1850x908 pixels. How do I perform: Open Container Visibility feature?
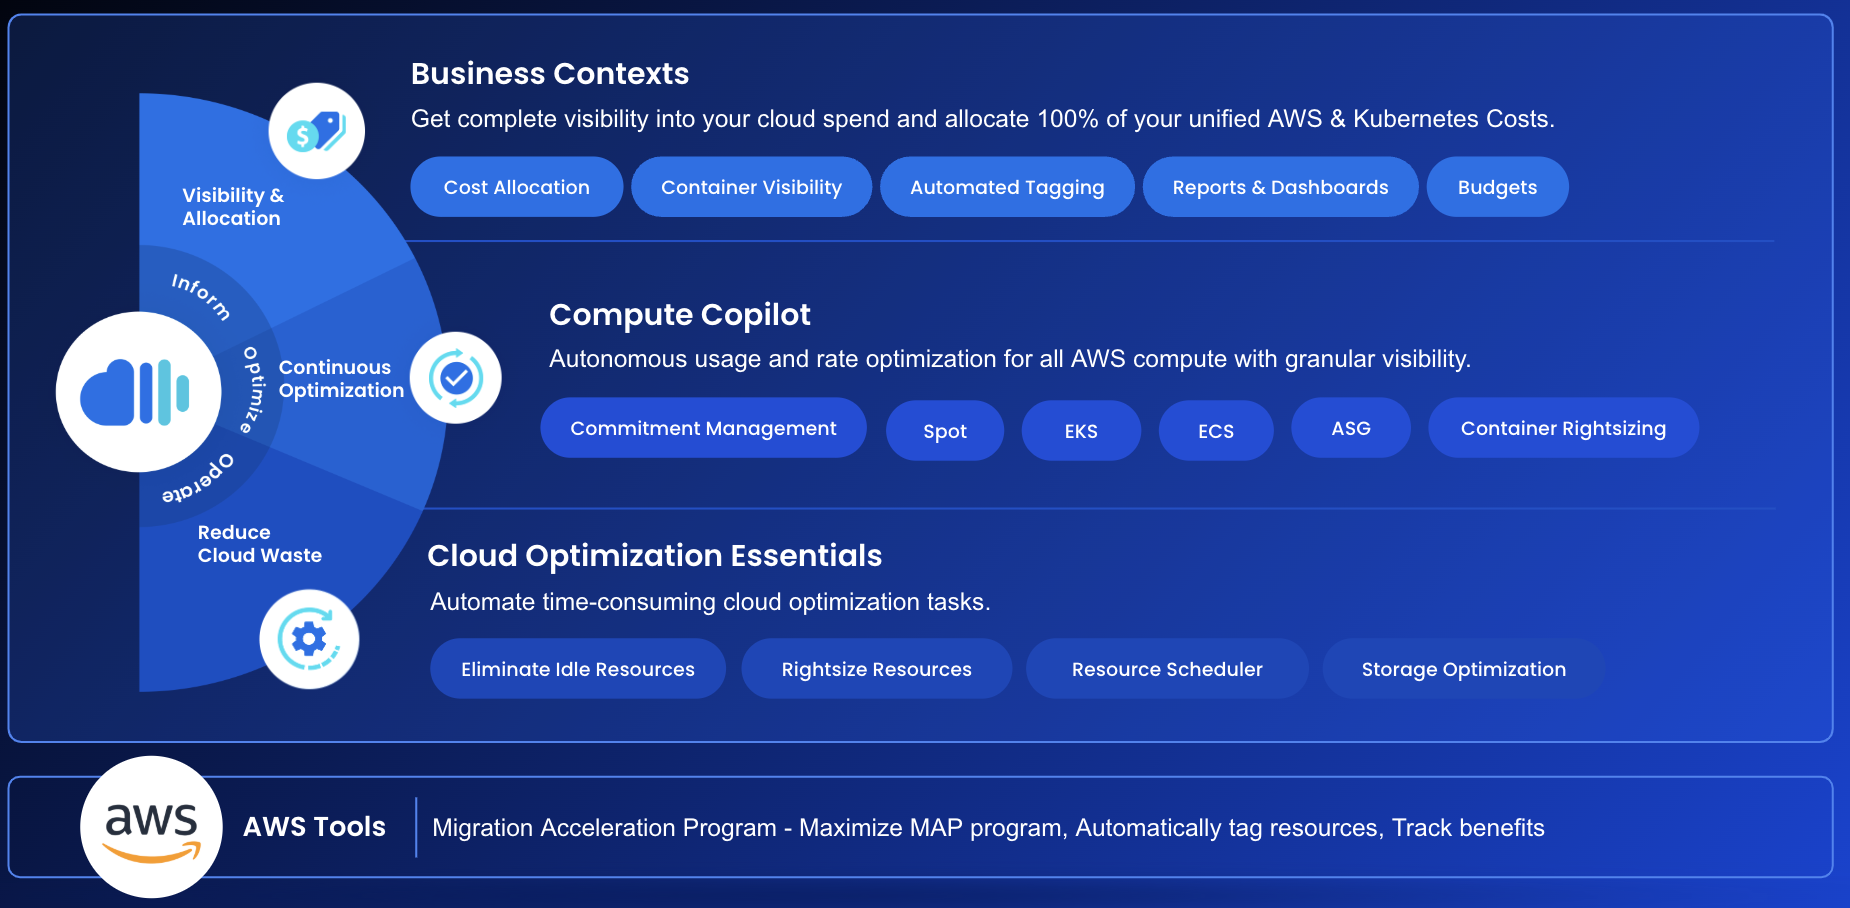(x=751, y=187)
